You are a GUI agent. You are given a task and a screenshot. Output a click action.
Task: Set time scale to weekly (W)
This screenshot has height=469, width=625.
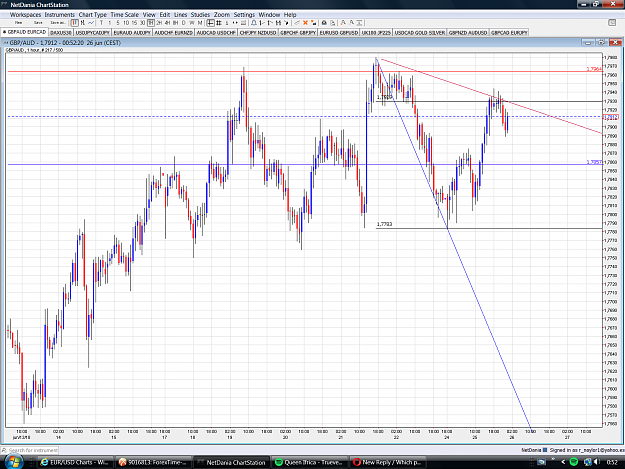click(192, 23)
